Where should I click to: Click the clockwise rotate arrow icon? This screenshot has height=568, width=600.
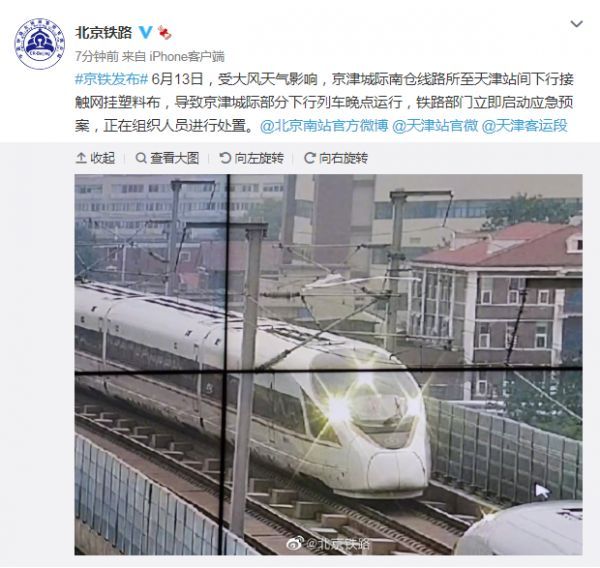(x=309, y=158)
